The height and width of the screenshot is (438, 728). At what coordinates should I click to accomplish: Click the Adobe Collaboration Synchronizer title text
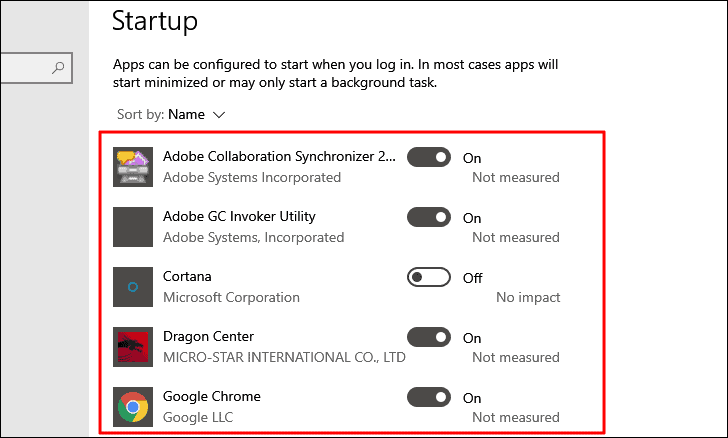click(x=279, y=157)
